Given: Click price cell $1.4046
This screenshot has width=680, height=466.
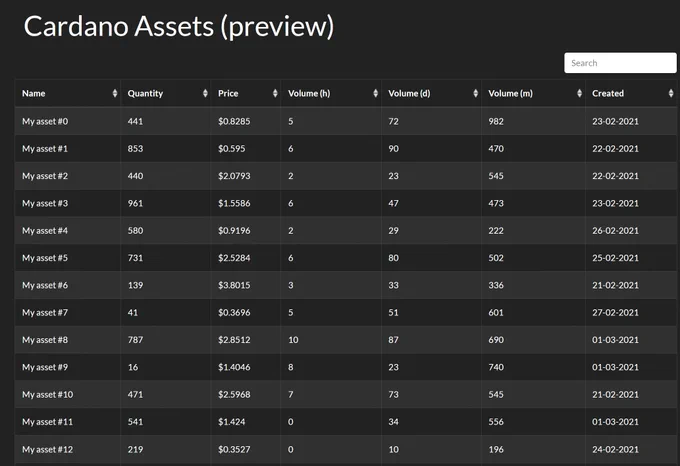Looking at the screenshot, I should point(234,367).
